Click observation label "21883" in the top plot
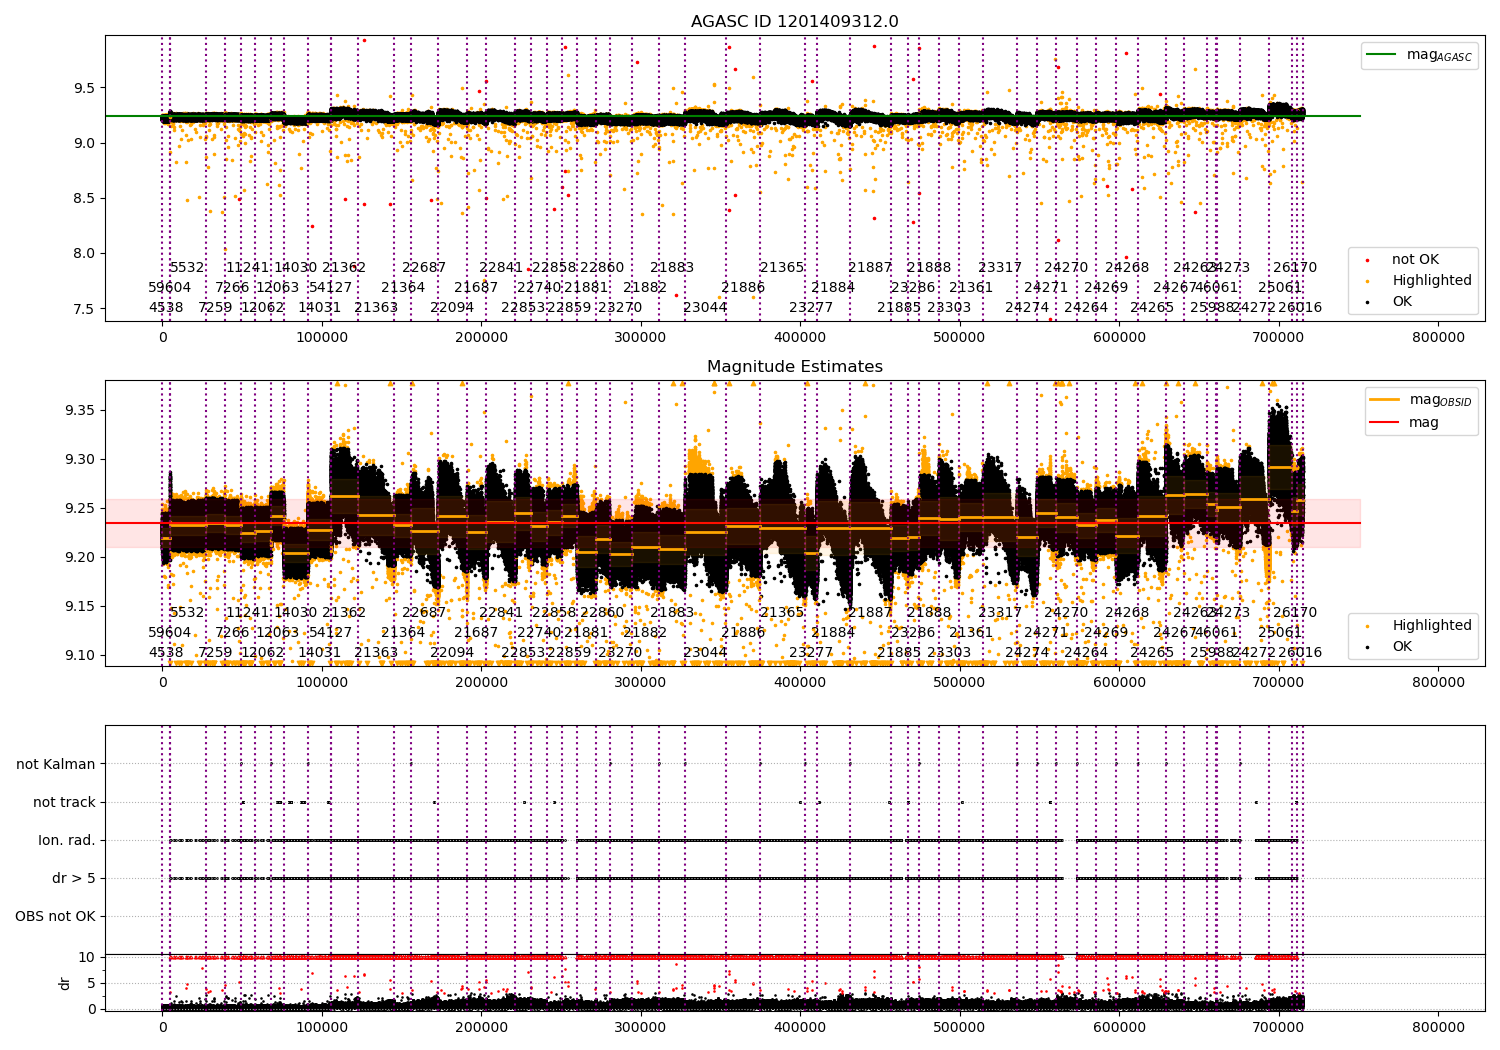This screenshot has width=1500, height=1050. [672, 268]
